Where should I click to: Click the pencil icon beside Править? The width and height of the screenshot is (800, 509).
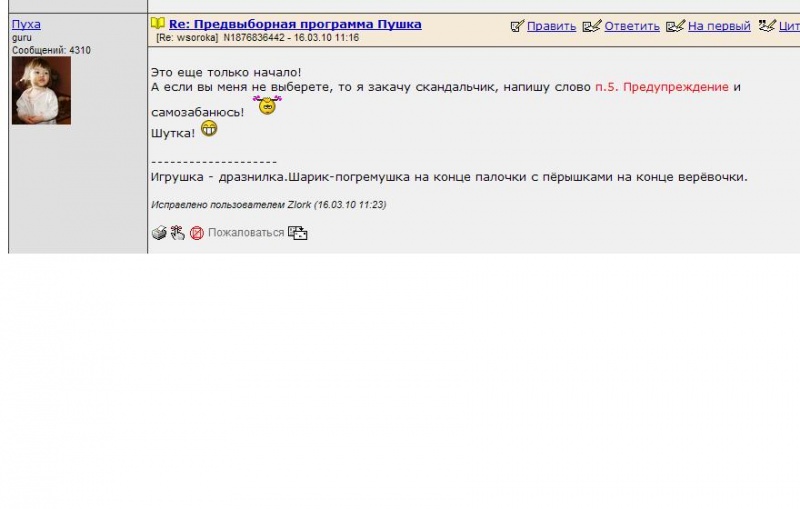(517, 26)
